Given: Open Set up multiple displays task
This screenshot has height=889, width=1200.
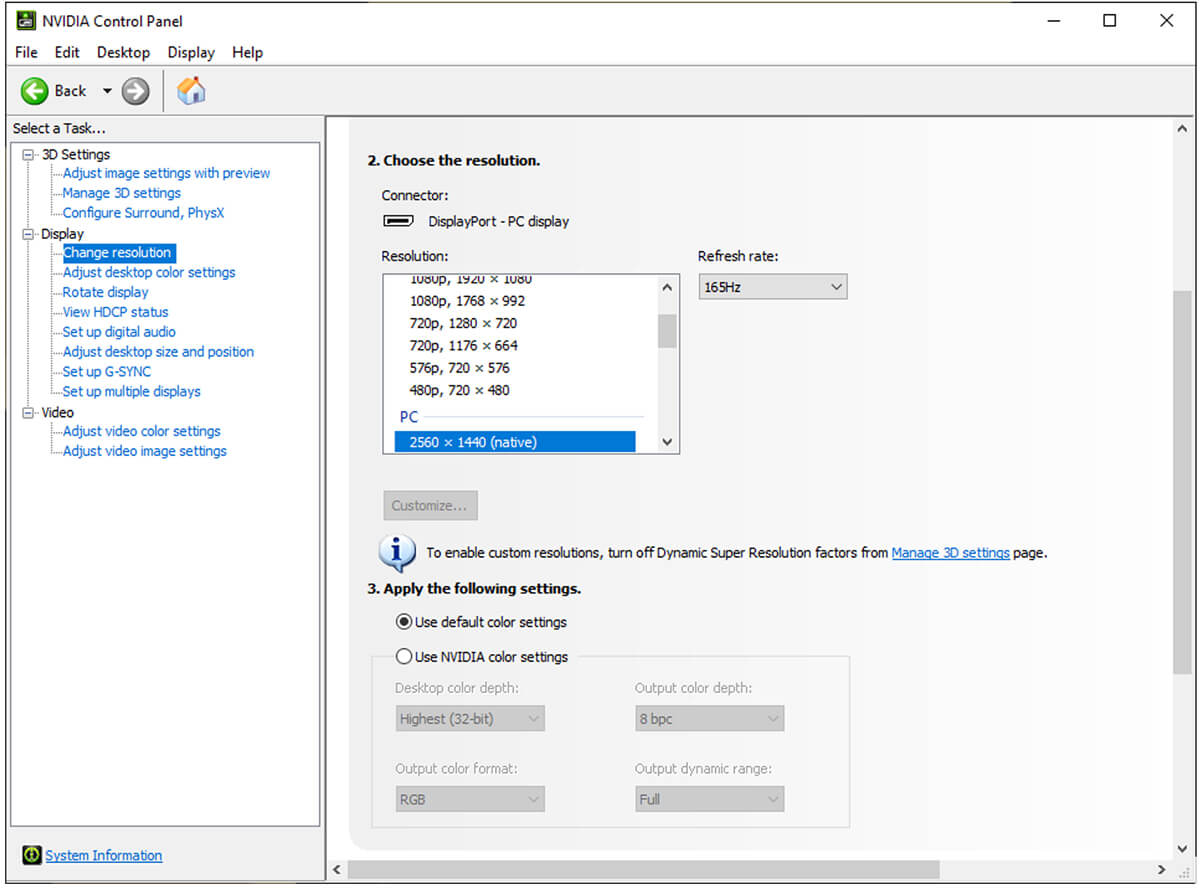Looking at the screenshot, I should pyautogui.click(x=131, y=392).
